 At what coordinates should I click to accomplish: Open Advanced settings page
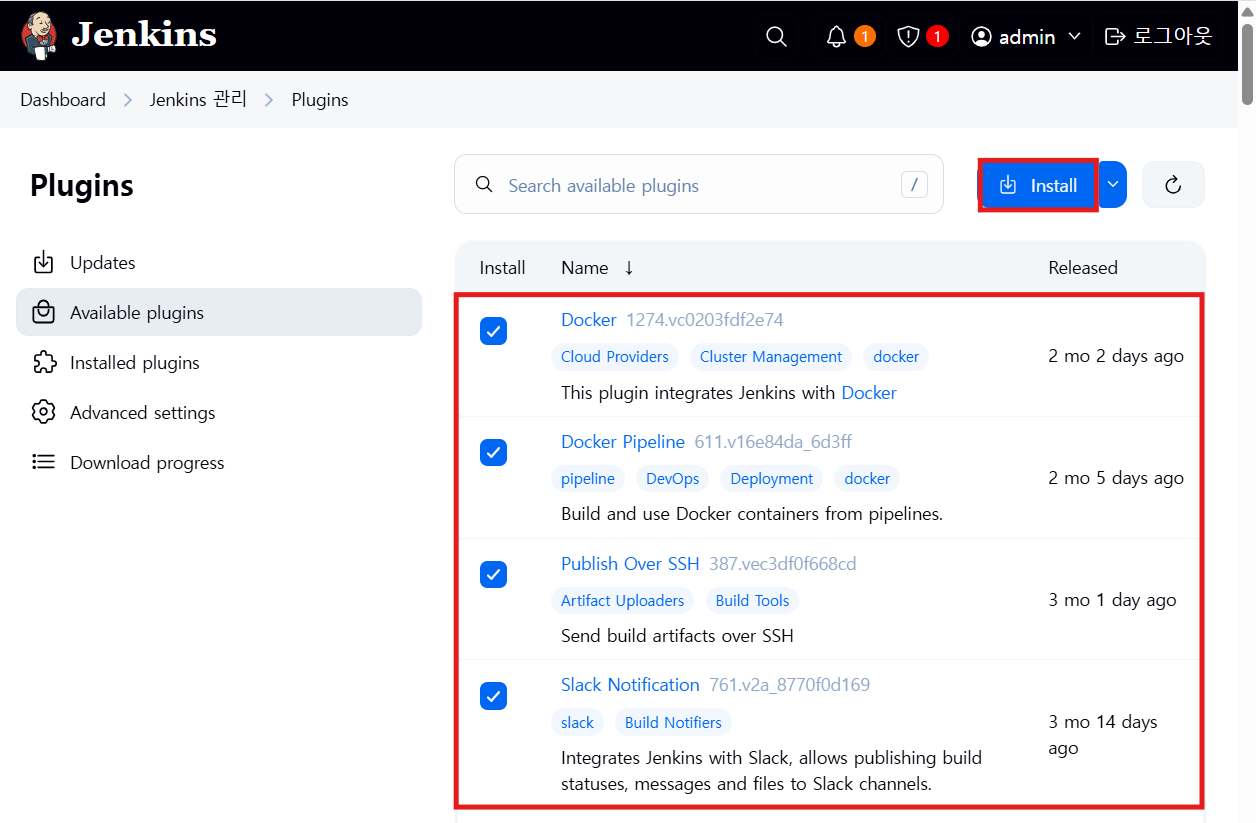coord(219,413)
